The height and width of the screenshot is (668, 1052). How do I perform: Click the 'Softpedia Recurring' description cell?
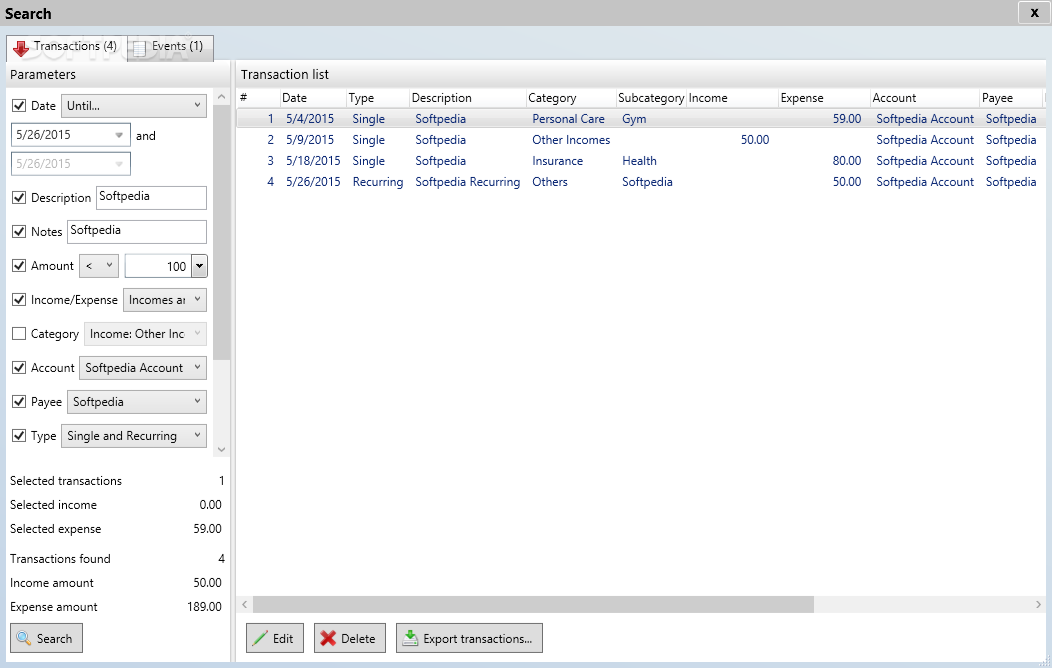(x=468, y=182)
